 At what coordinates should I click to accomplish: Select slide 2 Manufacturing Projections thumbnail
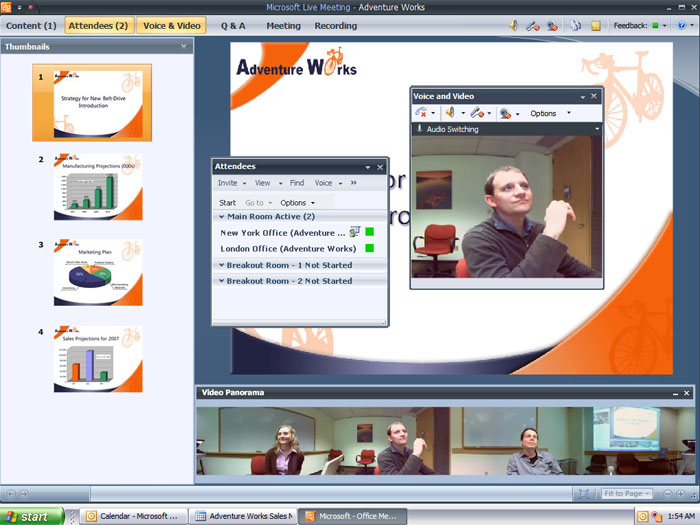tap(98, 187)
